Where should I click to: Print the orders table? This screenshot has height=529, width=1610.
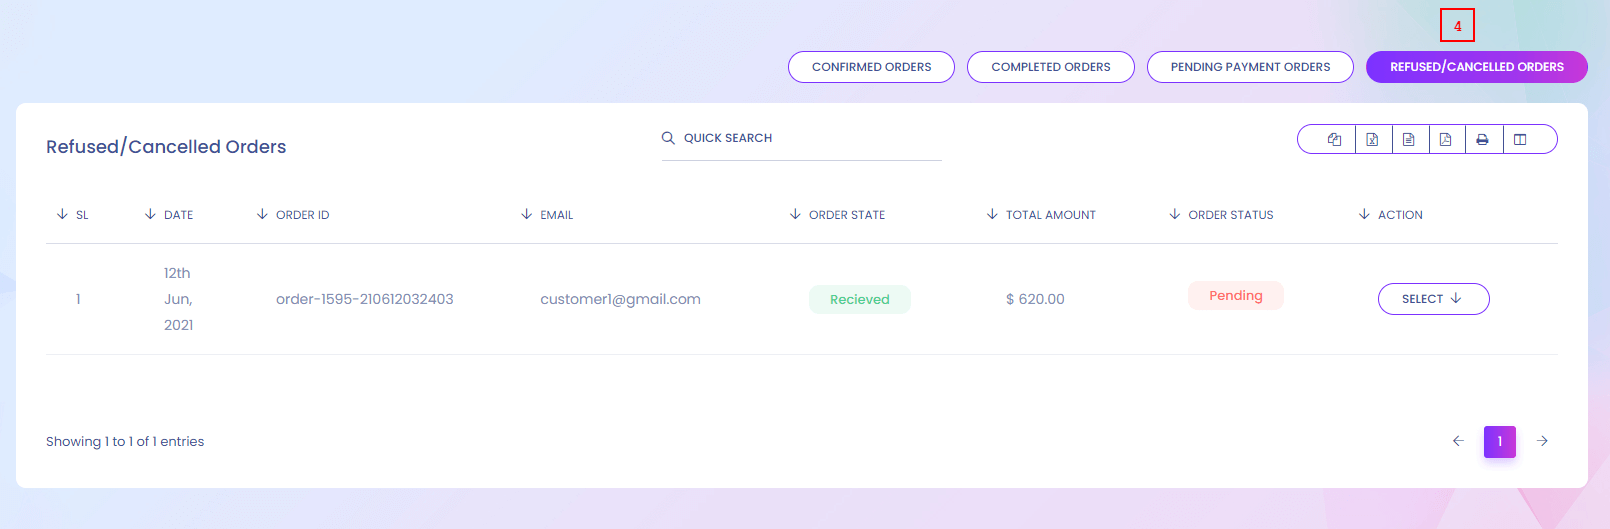point(1483,140)
